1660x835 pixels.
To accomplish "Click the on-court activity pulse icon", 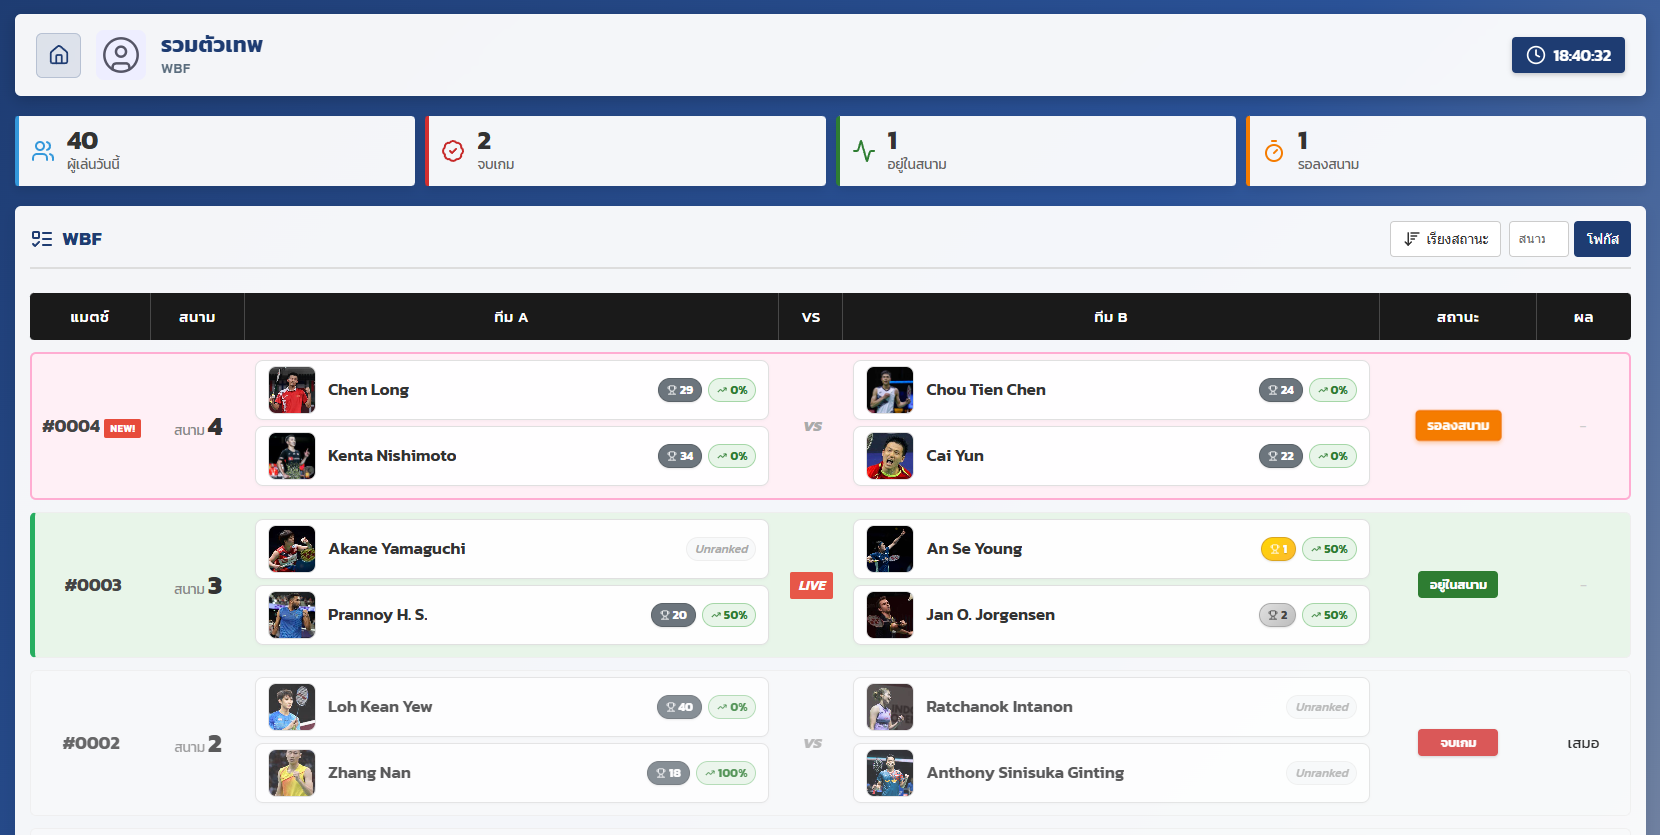I will [864, 151].
